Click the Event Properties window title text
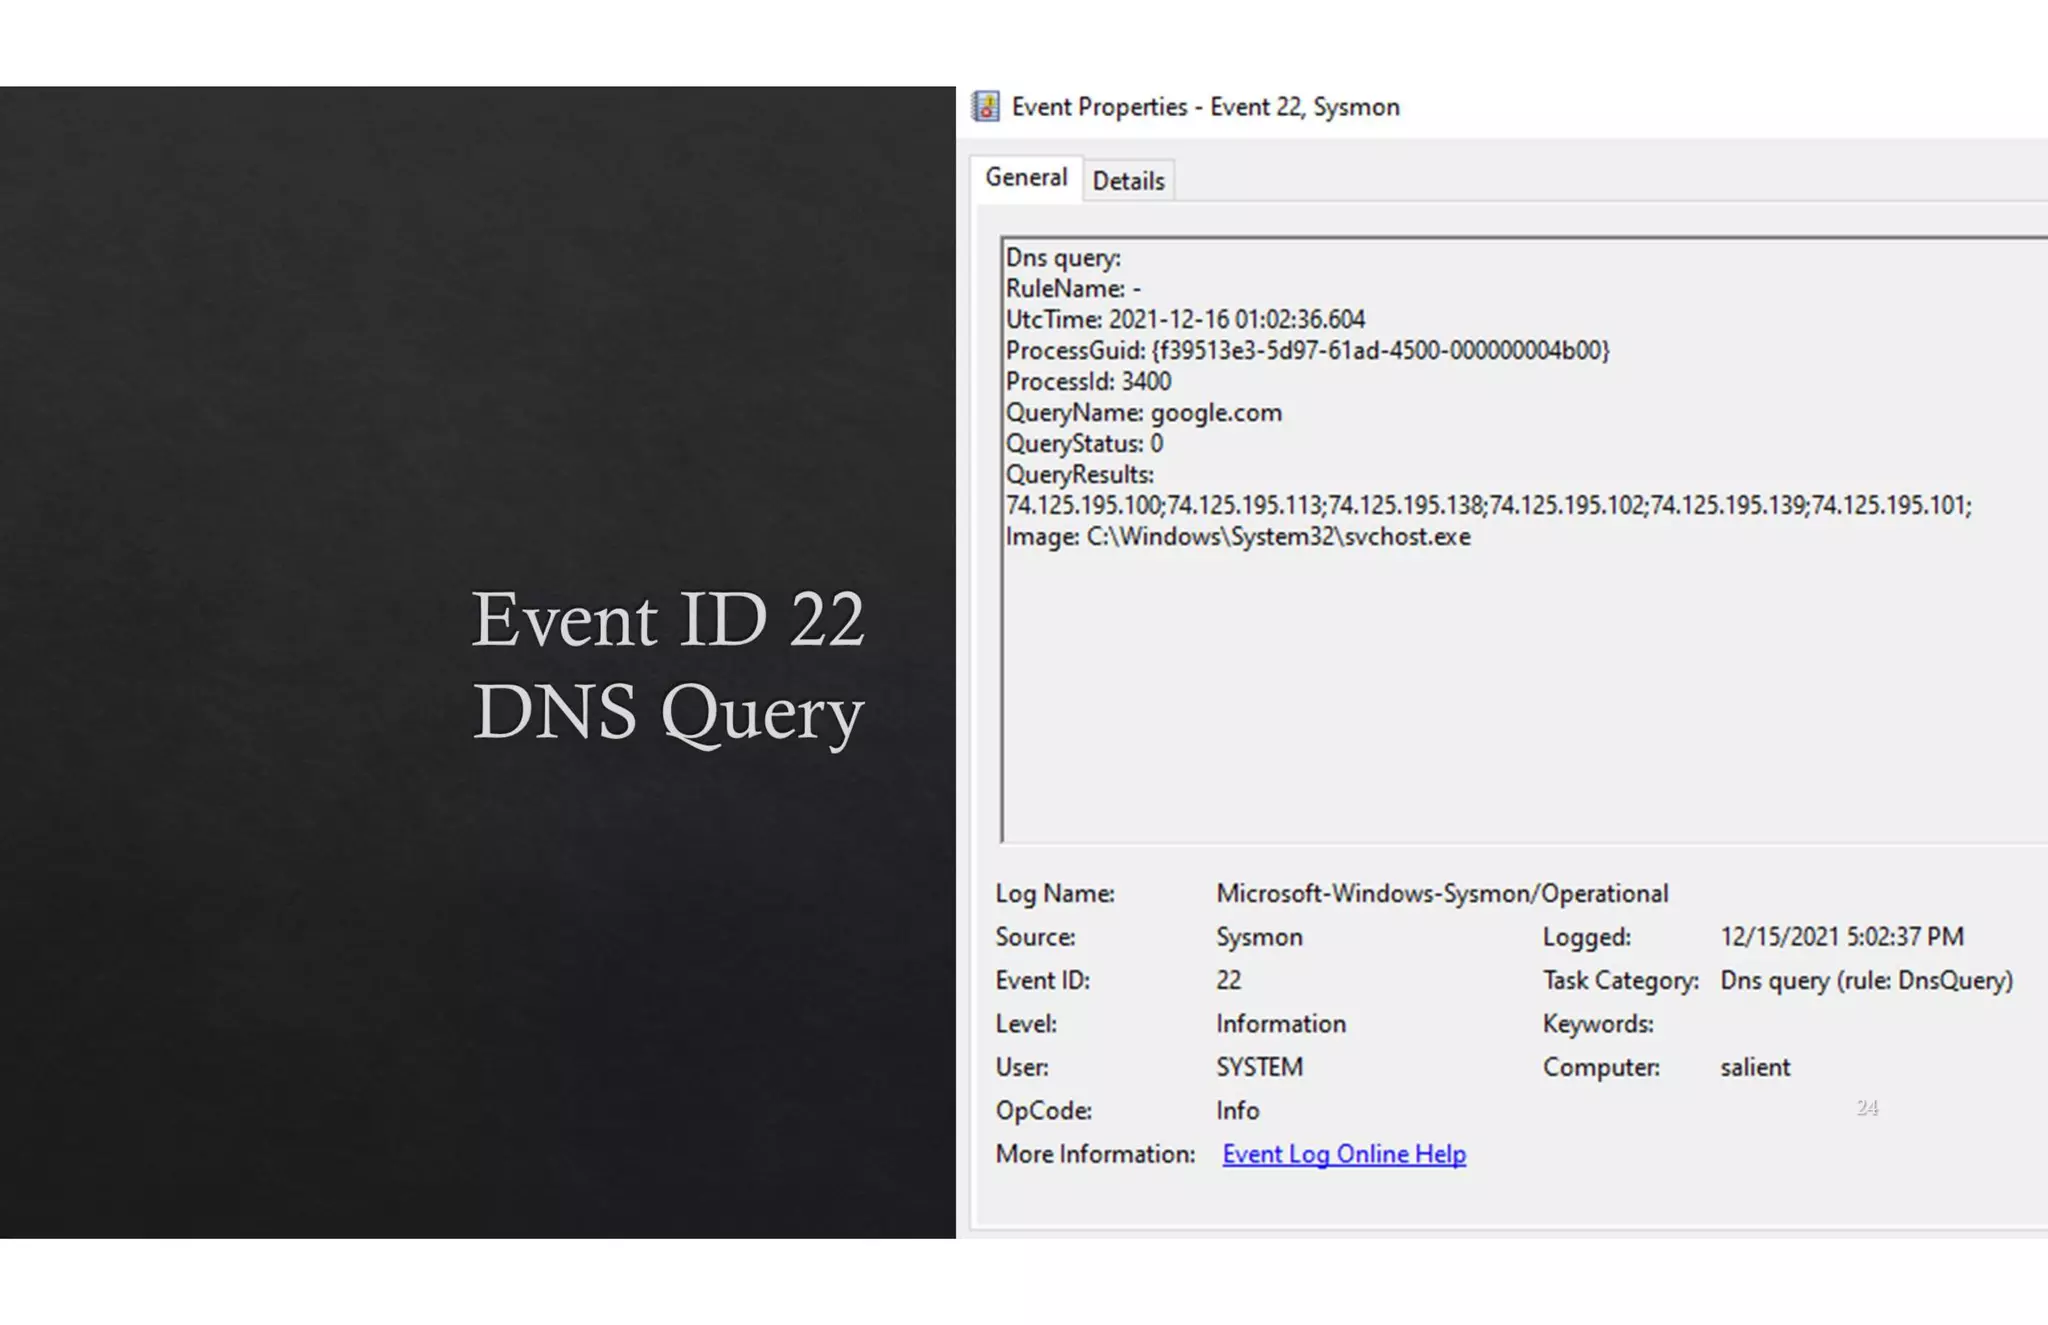The height and width of the screenshot is (1325, 2048). click(x=1205, y=107)
